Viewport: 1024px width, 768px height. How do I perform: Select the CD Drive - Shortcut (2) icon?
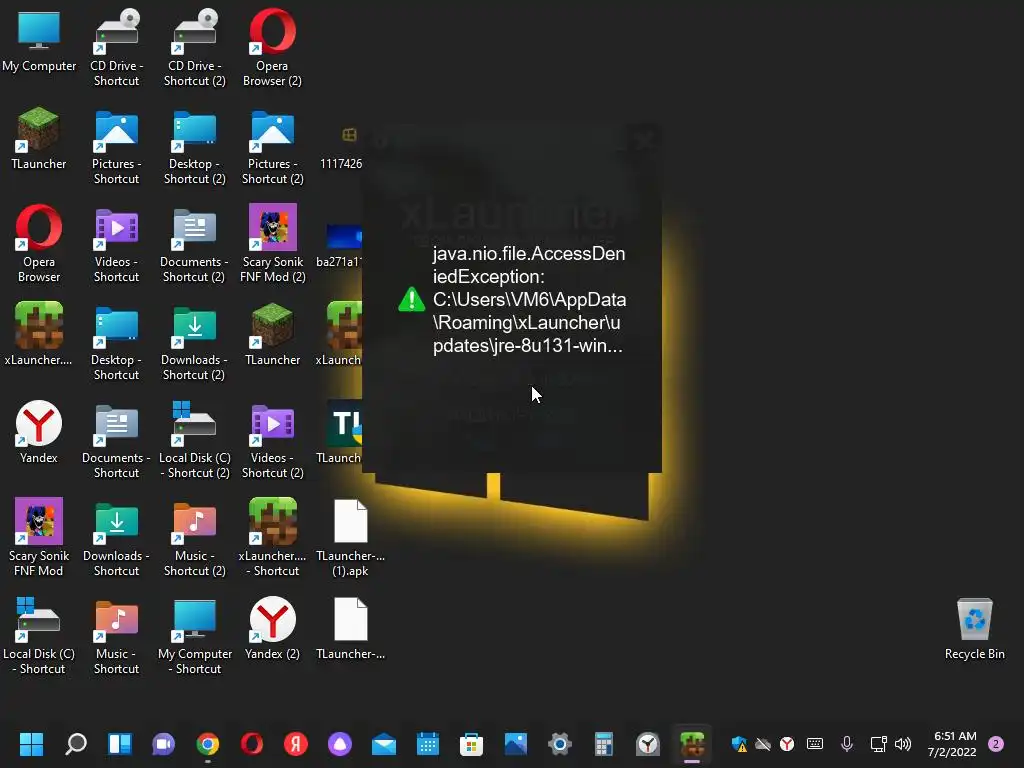pyautogui.click(x=195, y=47)
